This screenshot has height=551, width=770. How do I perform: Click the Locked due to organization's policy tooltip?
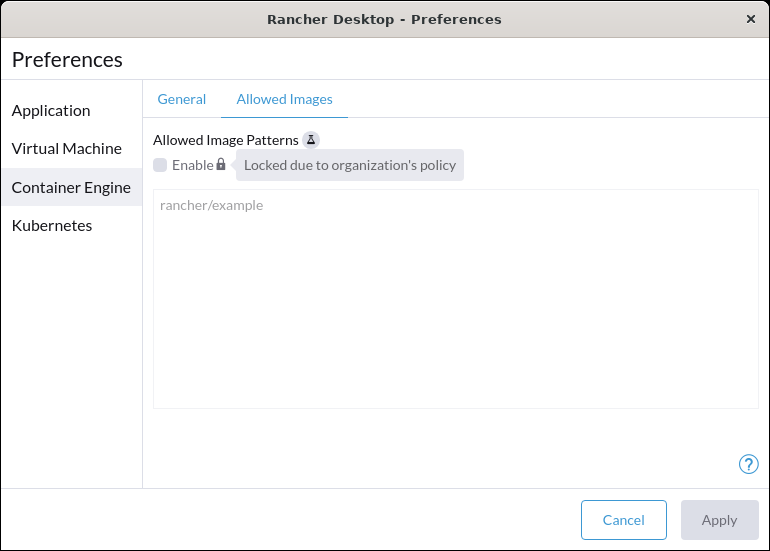pos(350,165)
